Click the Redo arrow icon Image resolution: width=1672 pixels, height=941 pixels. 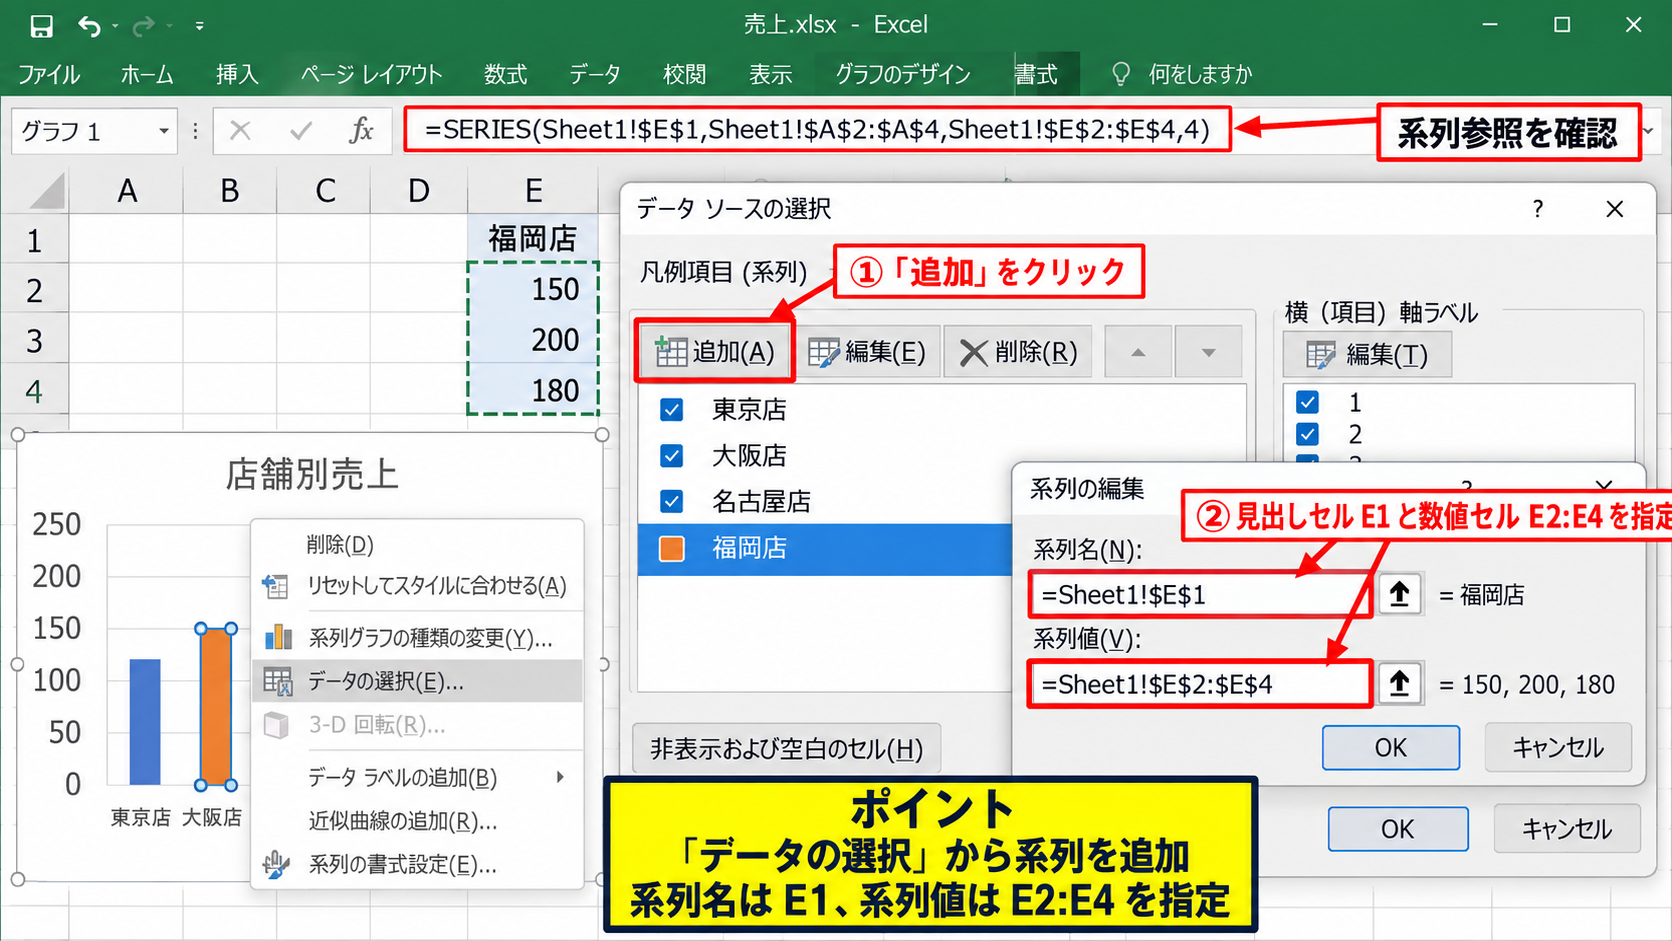pyautogui.click(x=143, y=26)
